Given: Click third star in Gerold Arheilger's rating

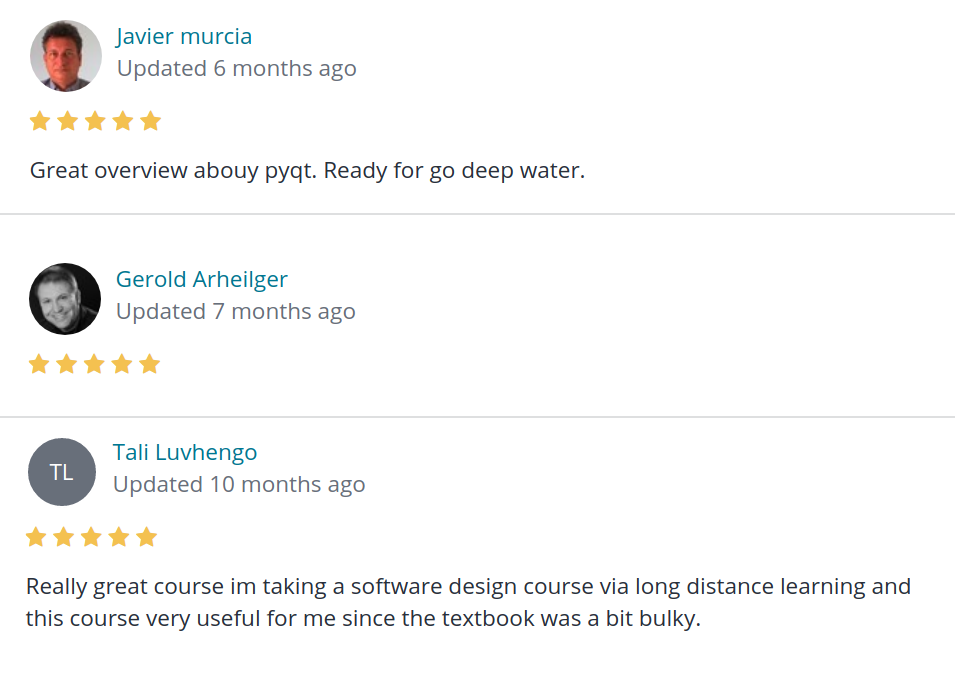Looking at the screenshot, I should pos(94,364).
